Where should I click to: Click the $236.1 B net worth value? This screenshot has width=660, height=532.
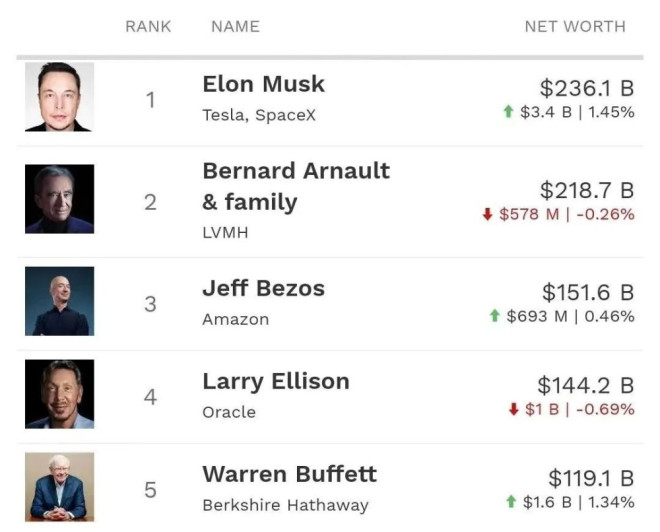tap(587, 88)
